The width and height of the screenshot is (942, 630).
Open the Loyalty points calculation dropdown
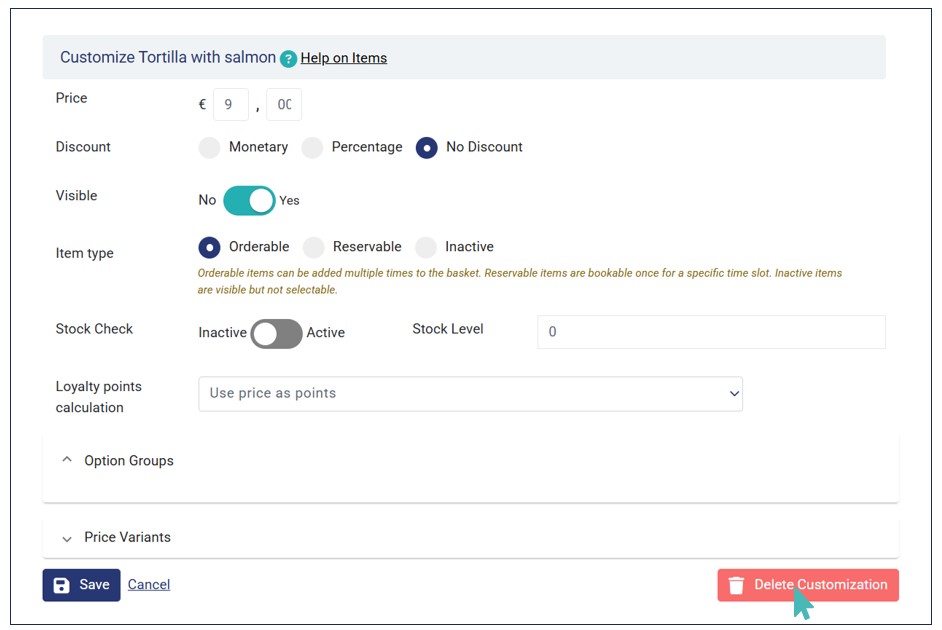(470, 394)
